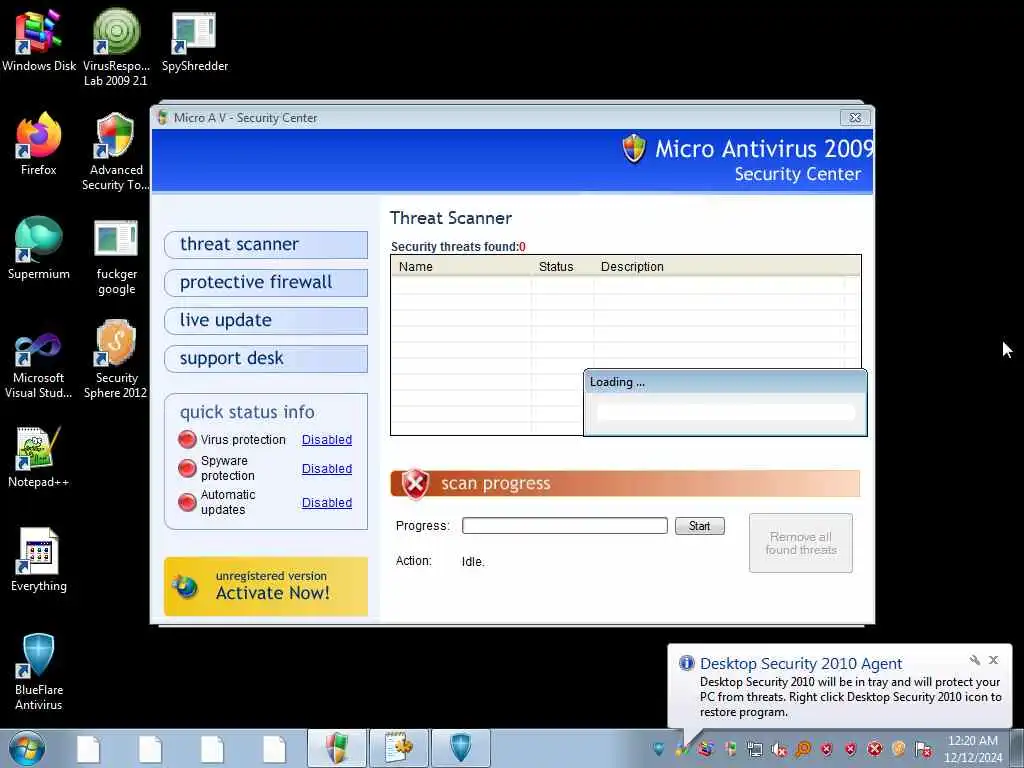Click the Windows Start orb

pos(26,748)
